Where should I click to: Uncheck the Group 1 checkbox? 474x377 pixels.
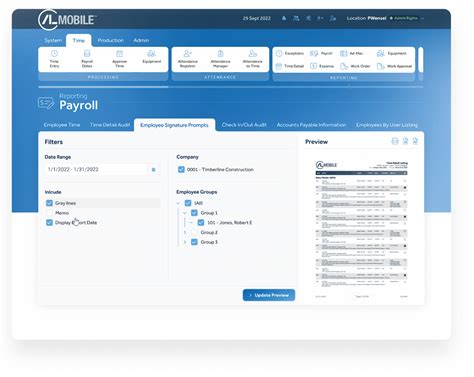(194, 213)
